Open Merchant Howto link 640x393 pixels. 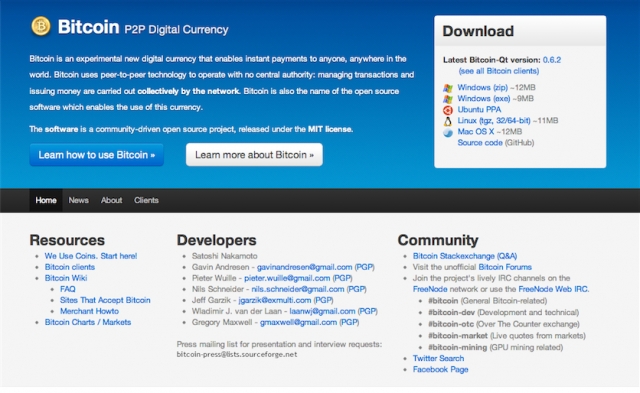pos(89,311)
